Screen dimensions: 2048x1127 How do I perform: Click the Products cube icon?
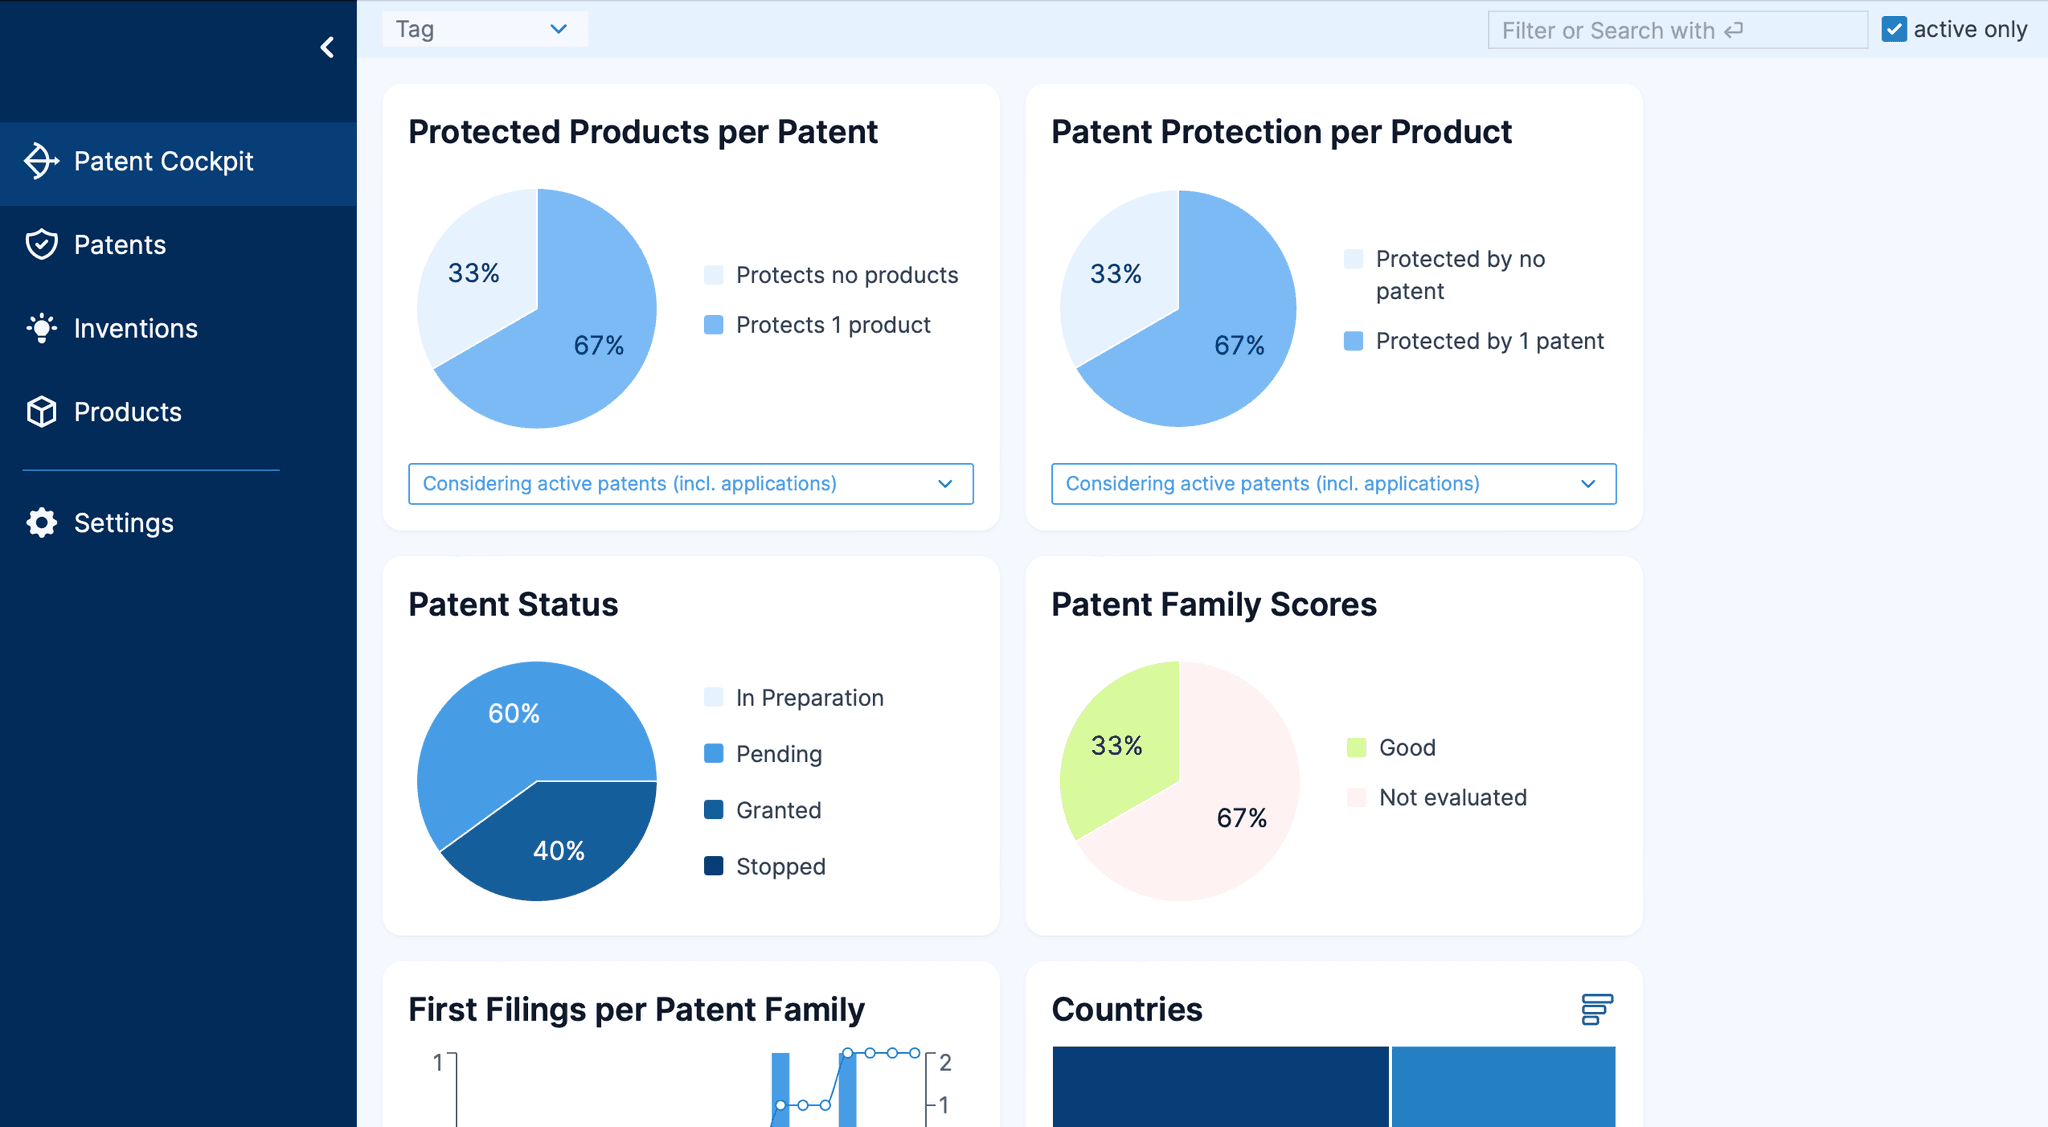(43, 411)
